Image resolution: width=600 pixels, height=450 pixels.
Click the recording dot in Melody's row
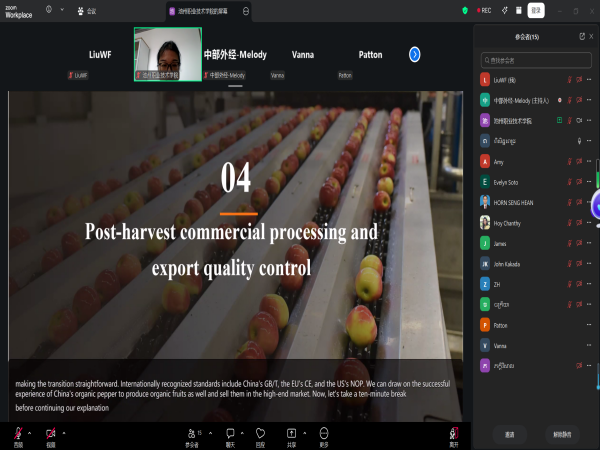559,100
